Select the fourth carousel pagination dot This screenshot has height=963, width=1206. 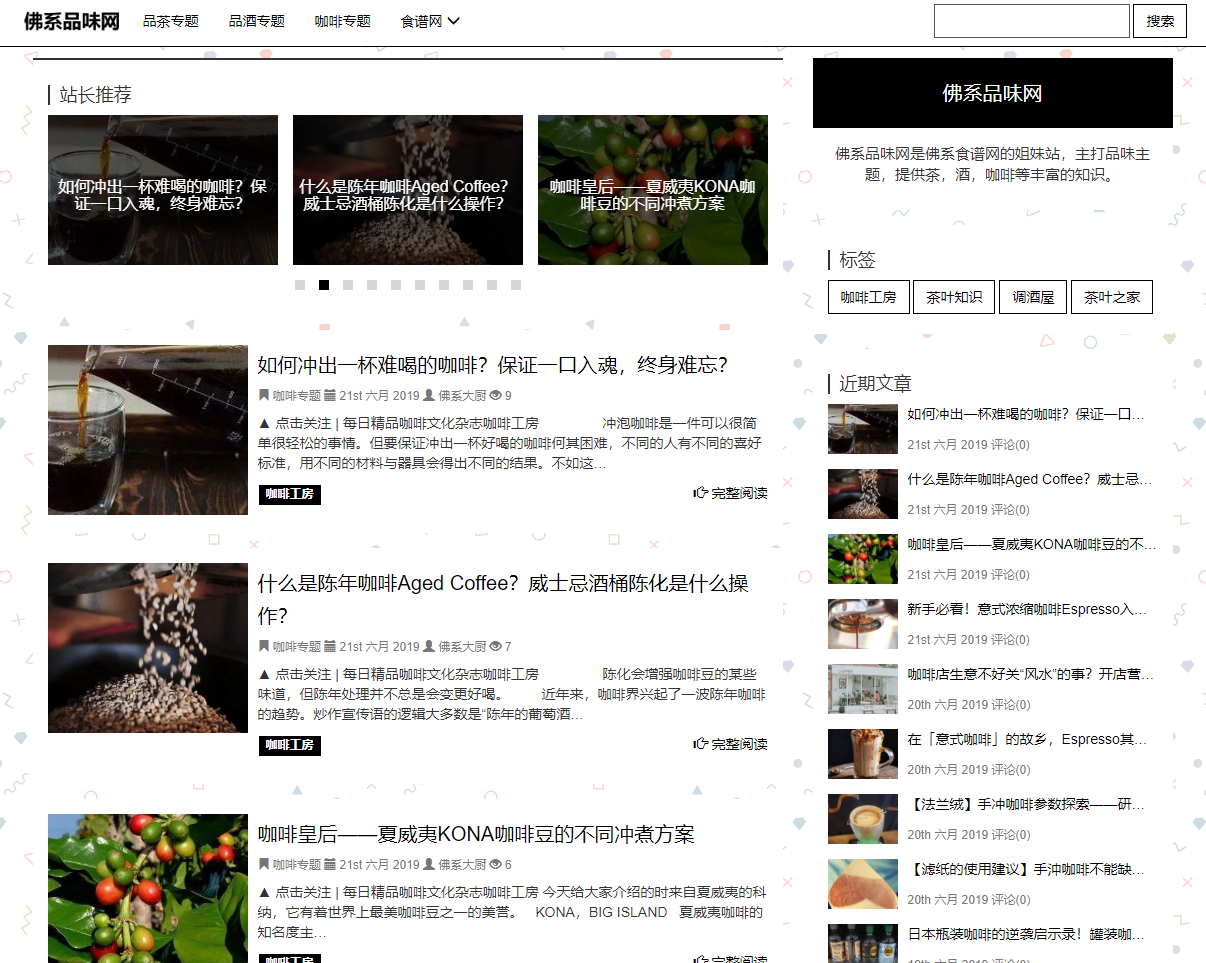[x=372, y=285]
